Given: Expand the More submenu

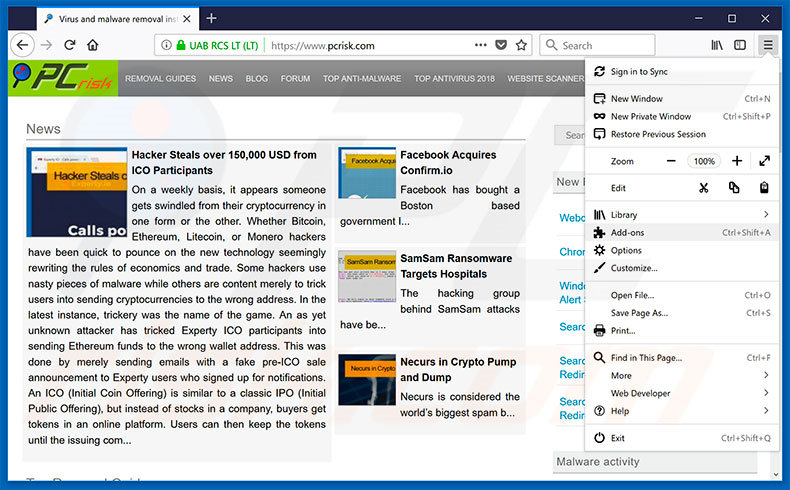Looking at the screenshot, I should (x=682, y=376).
